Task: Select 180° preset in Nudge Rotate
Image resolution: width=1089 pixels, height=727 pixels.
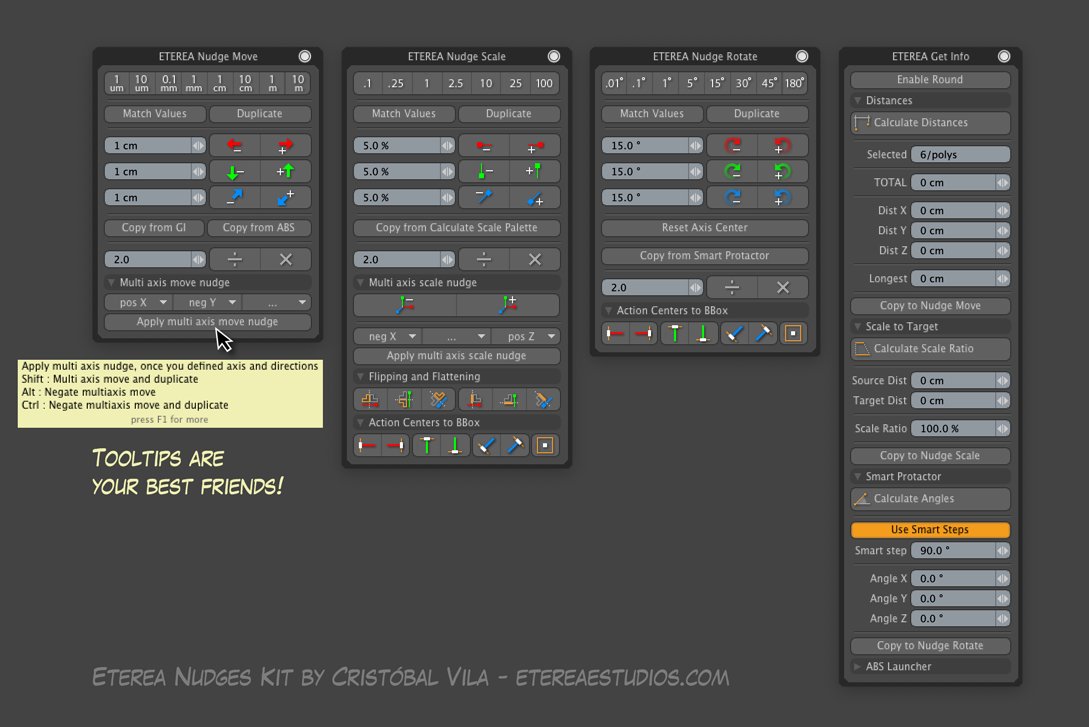Action: click(795, 83)
